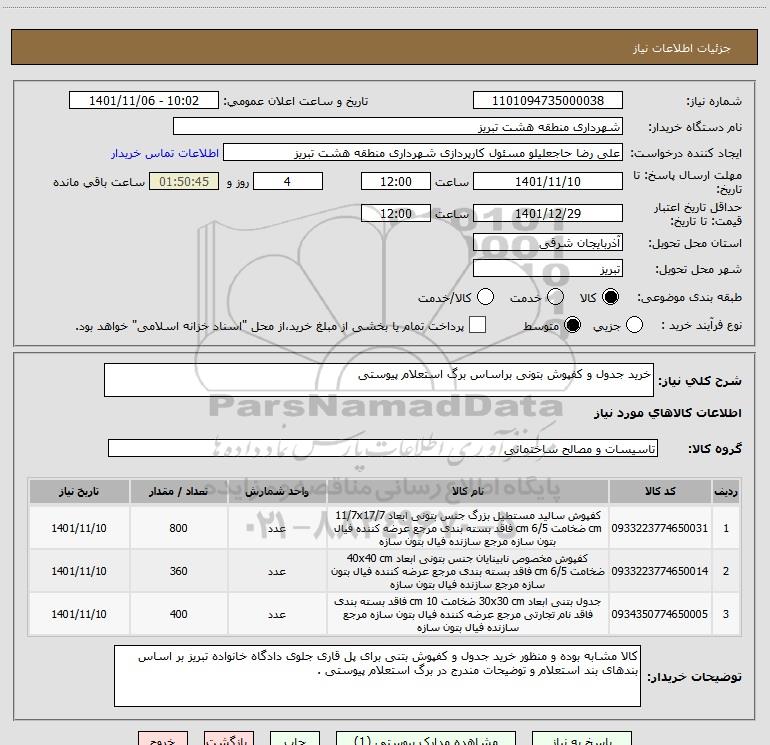Click the عدد unit cell in row 2
770x745 pixels.
[x=277, y=572]
